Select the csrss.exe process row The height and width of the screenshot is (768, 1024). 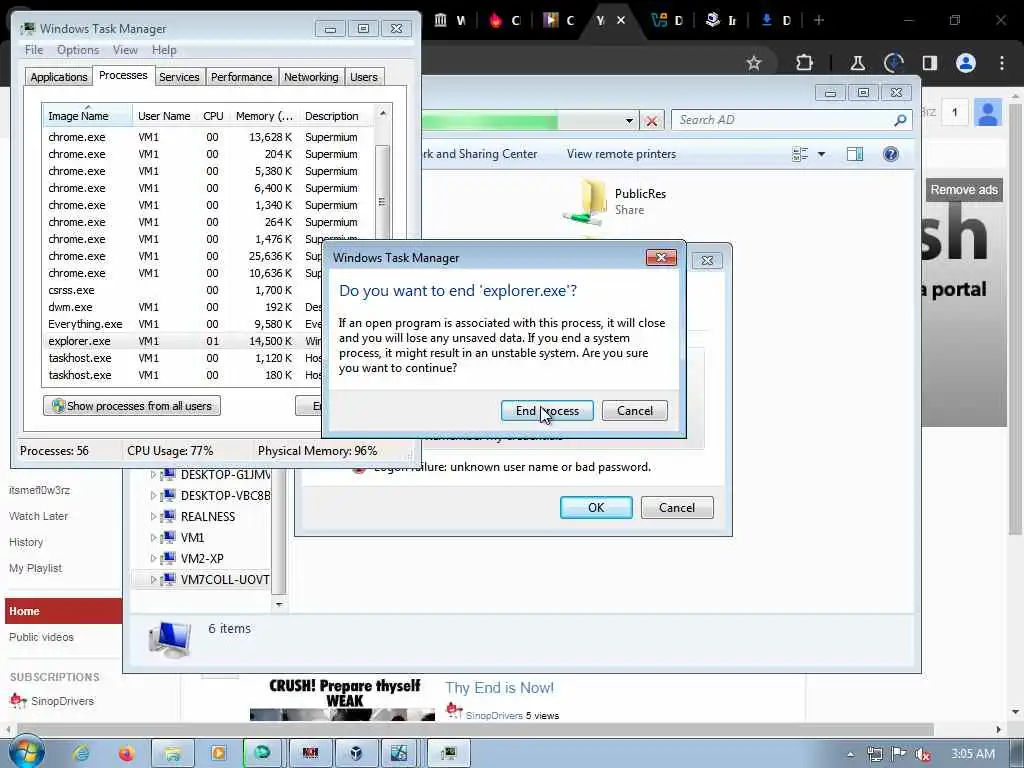(x=185, y=290)
